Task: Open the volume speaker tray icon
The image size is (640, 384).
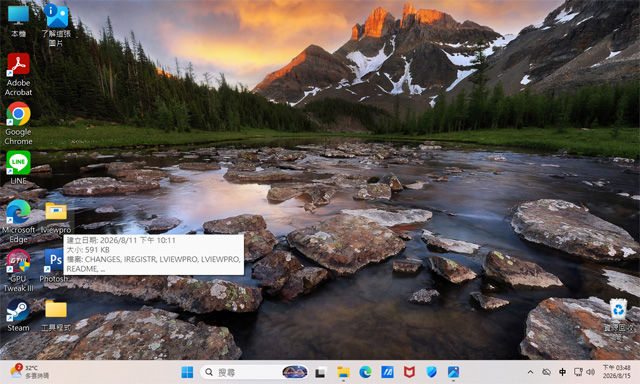Action: [x=591, y=372]
